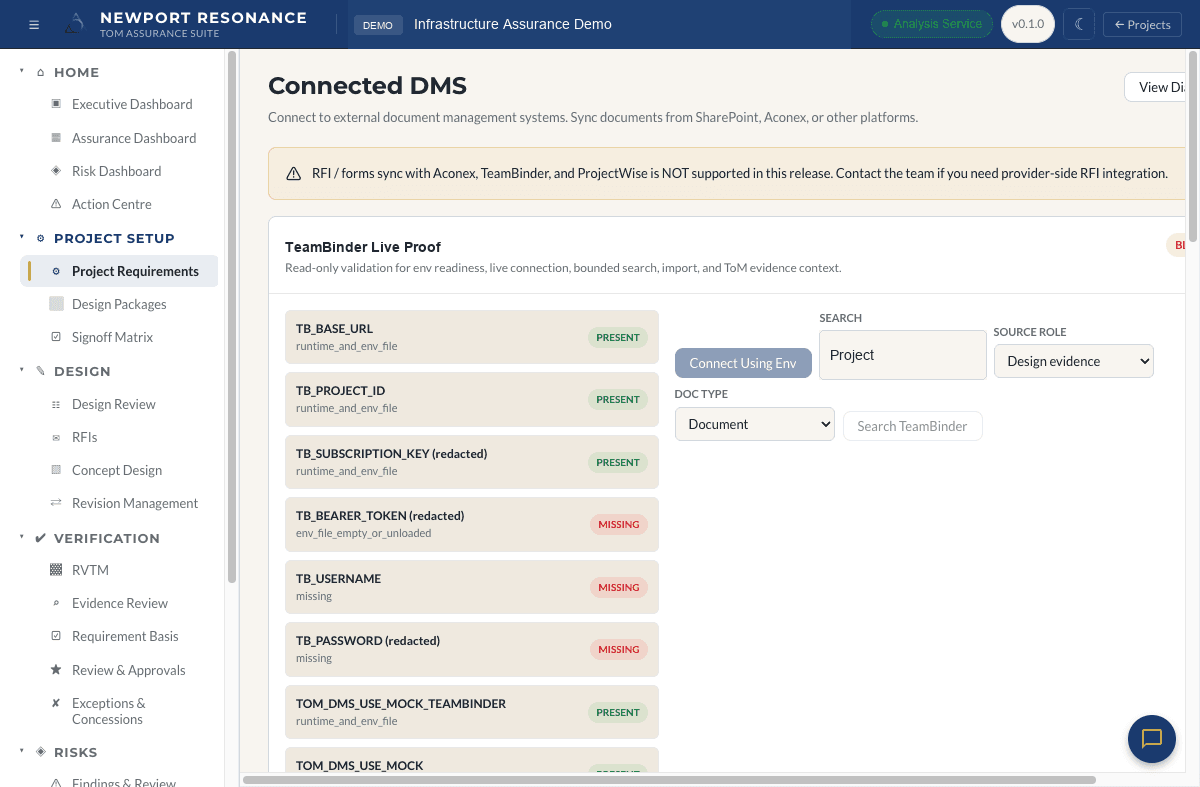Viewport: 1200px width, 787px height.
Task: Click the RFIs envelope icon
Action: click(x=56, y=437)
